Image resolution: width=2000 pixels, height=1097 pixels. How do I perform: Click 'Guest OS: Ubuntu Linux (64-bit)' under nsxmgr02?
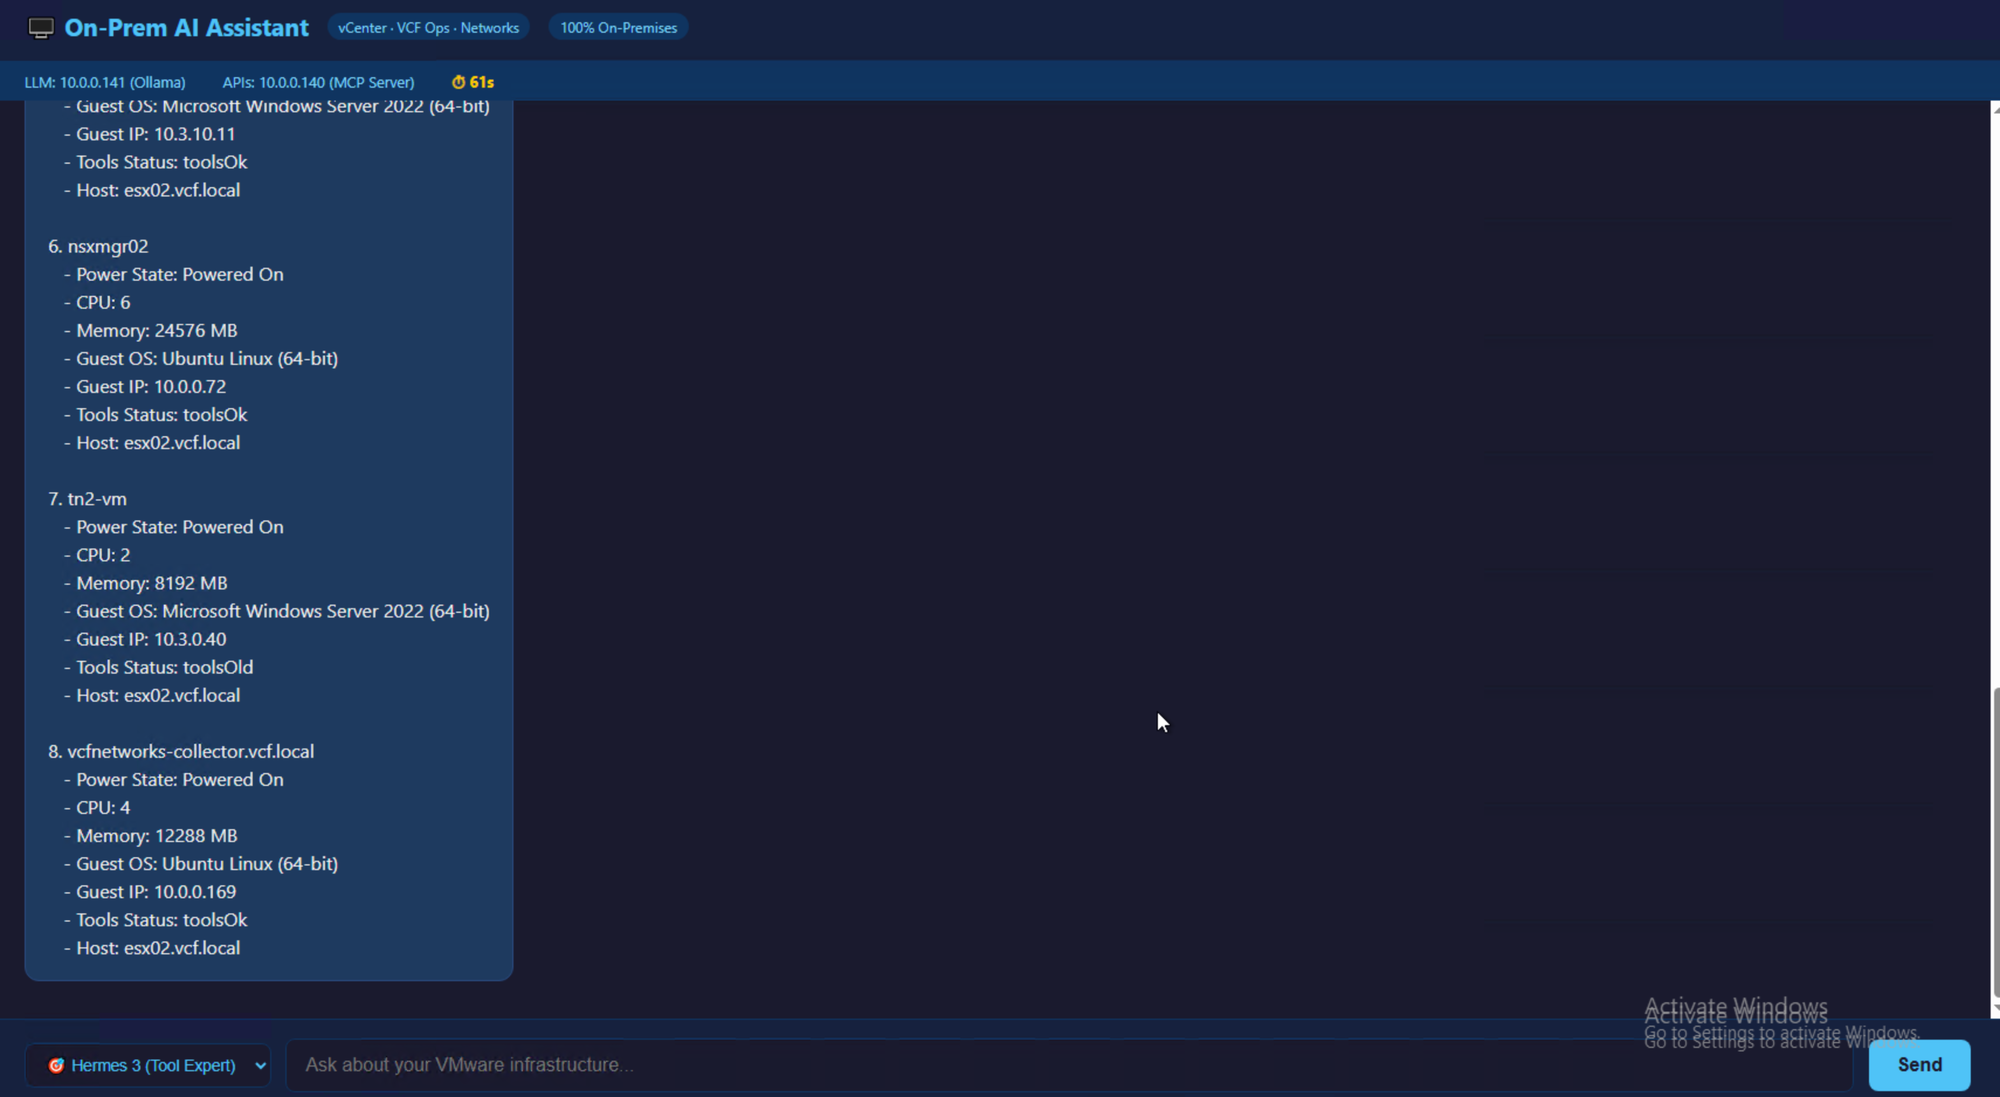tap(201, 358)
